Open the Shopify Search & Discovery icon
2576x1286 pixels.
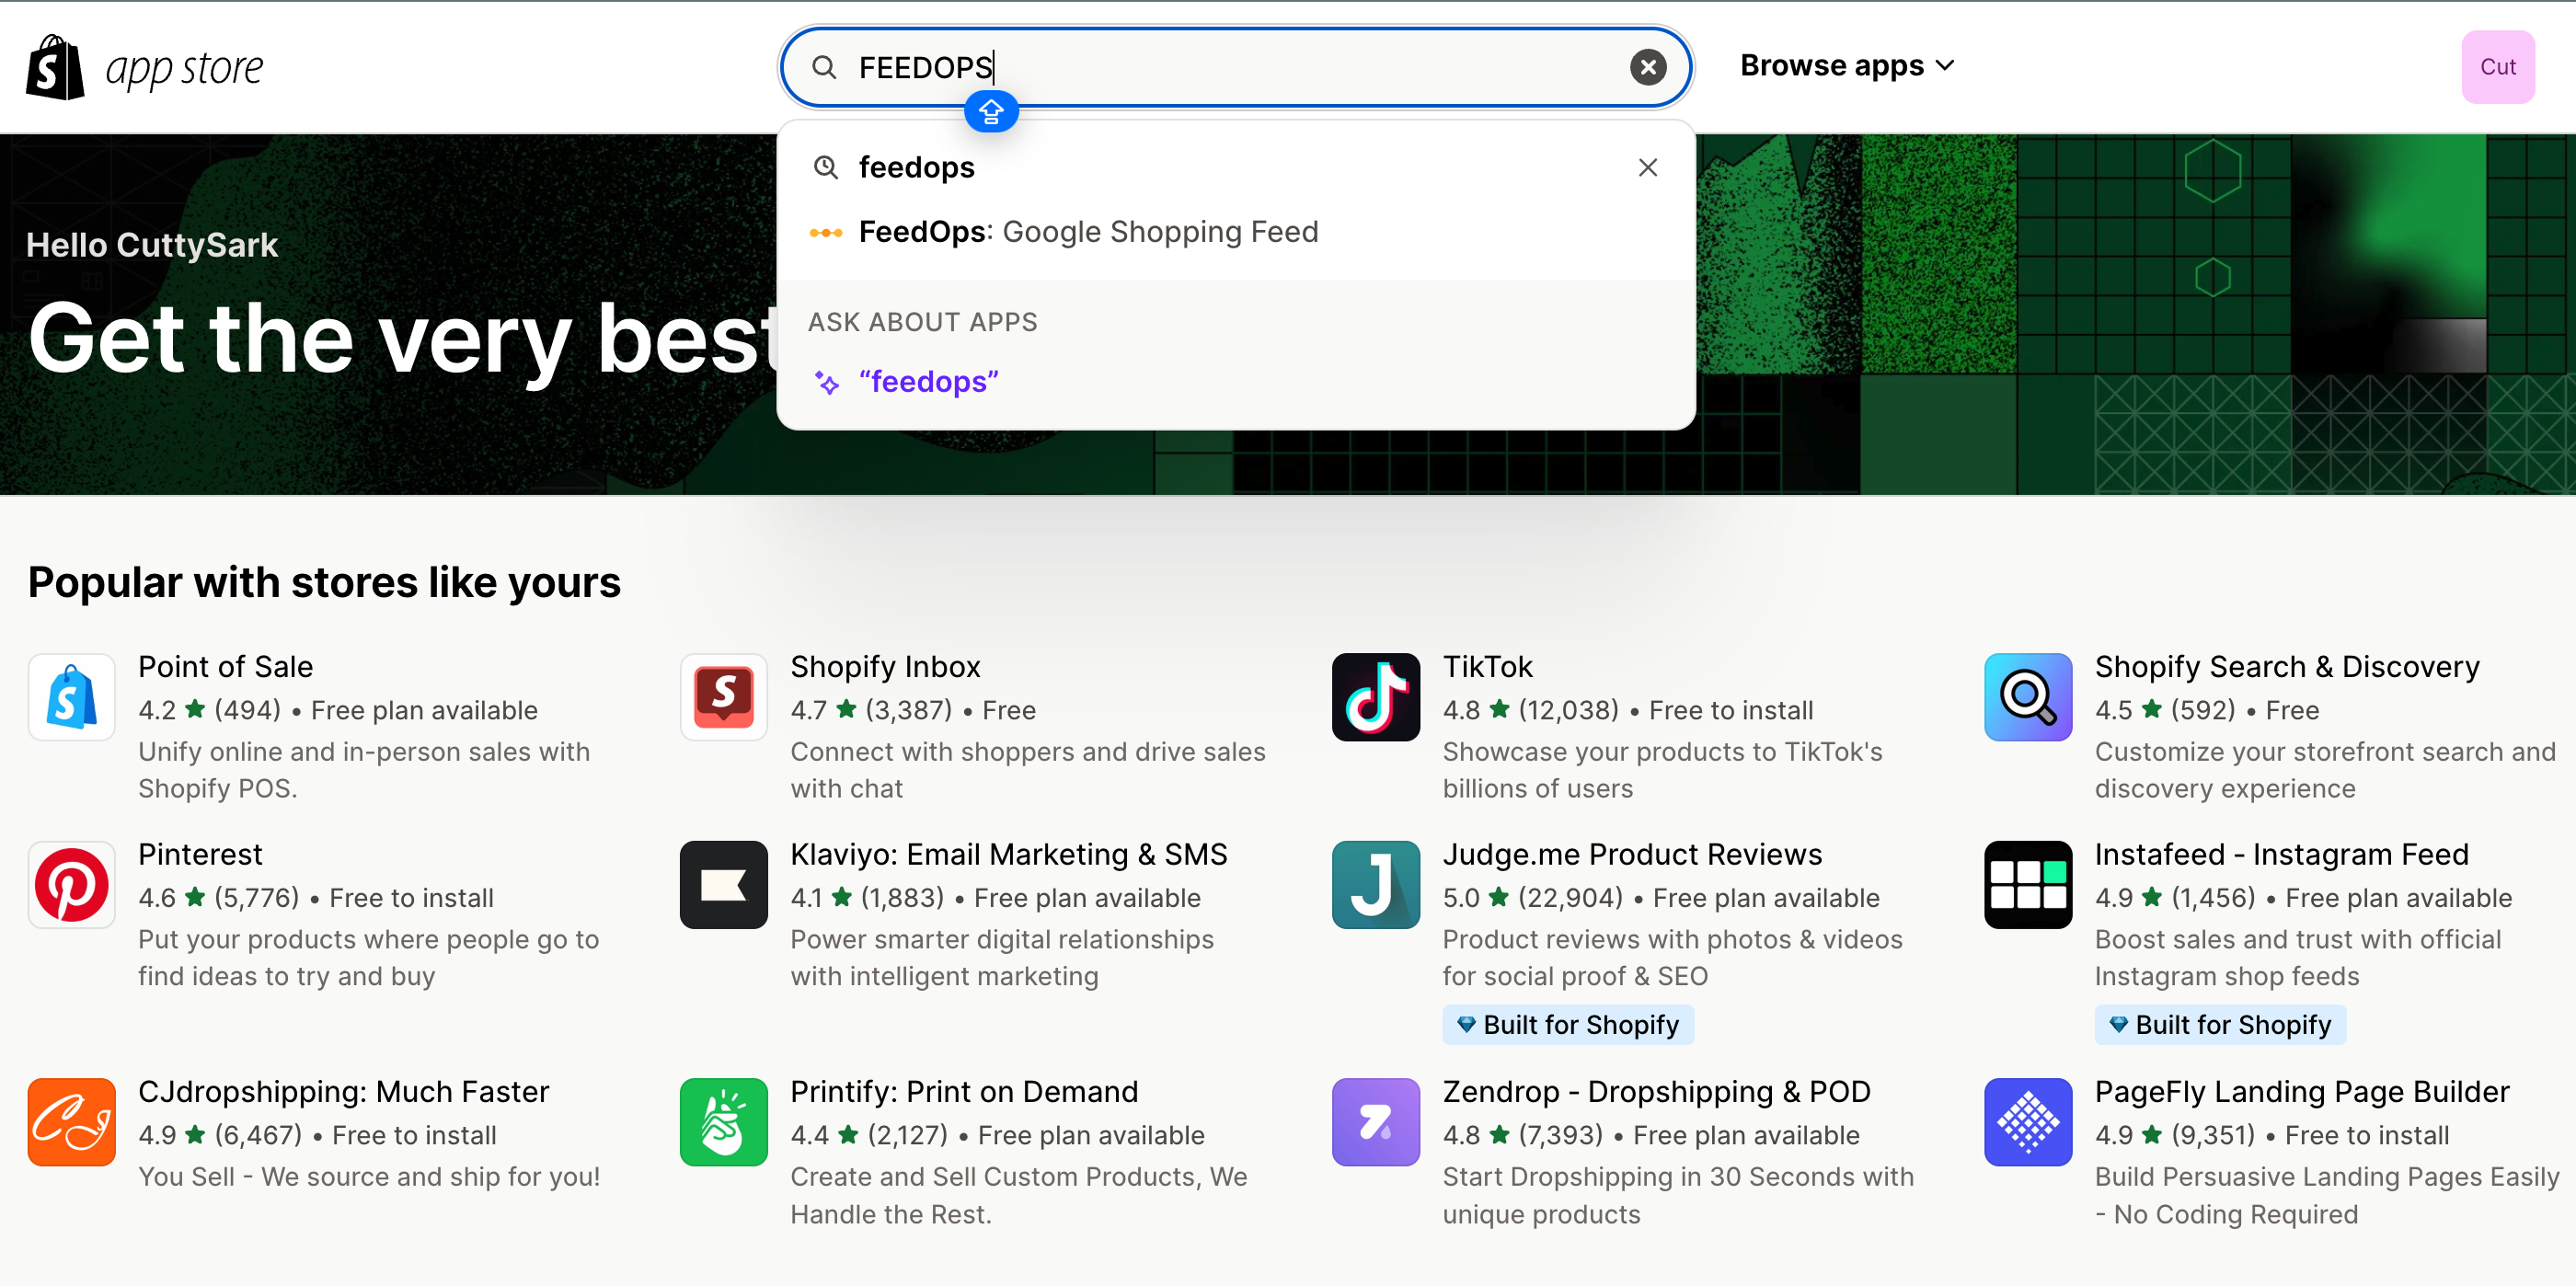[x=2027, y=696]
